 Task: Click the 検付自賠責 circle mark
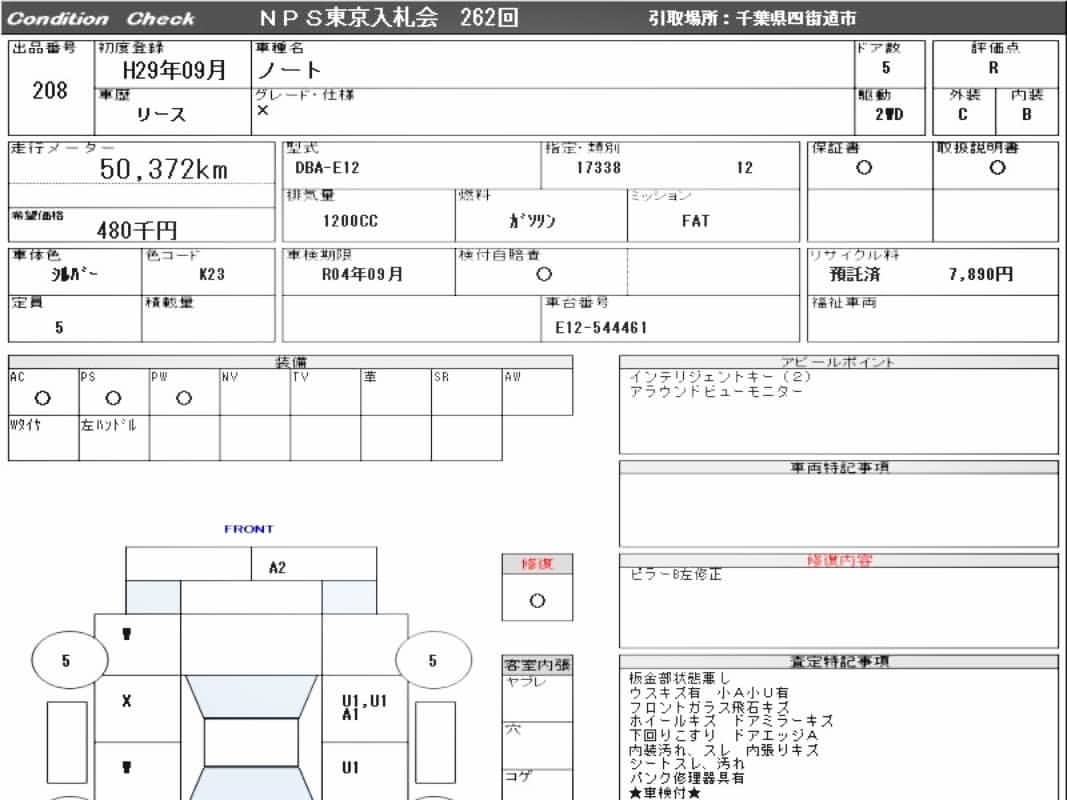pyautogui.click(x=544, y=274)
